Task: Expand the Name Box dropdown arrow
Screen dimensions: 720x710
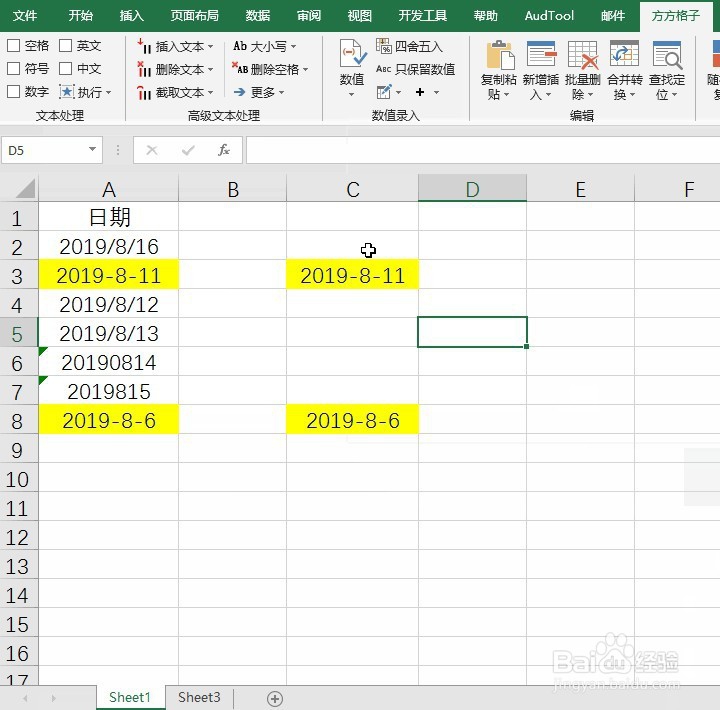Action: point(92,149)
